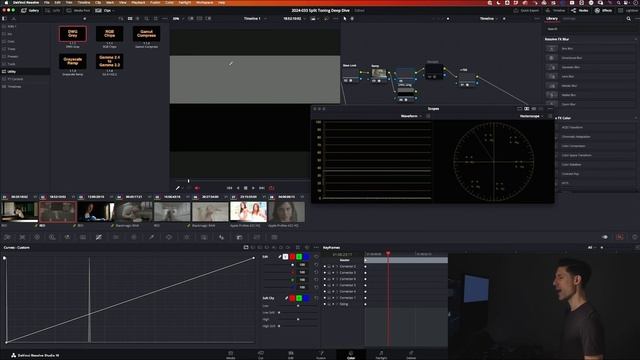Switch to the Edit page tab
This screenshot has height=360, width=640.
tap(291, 355)
